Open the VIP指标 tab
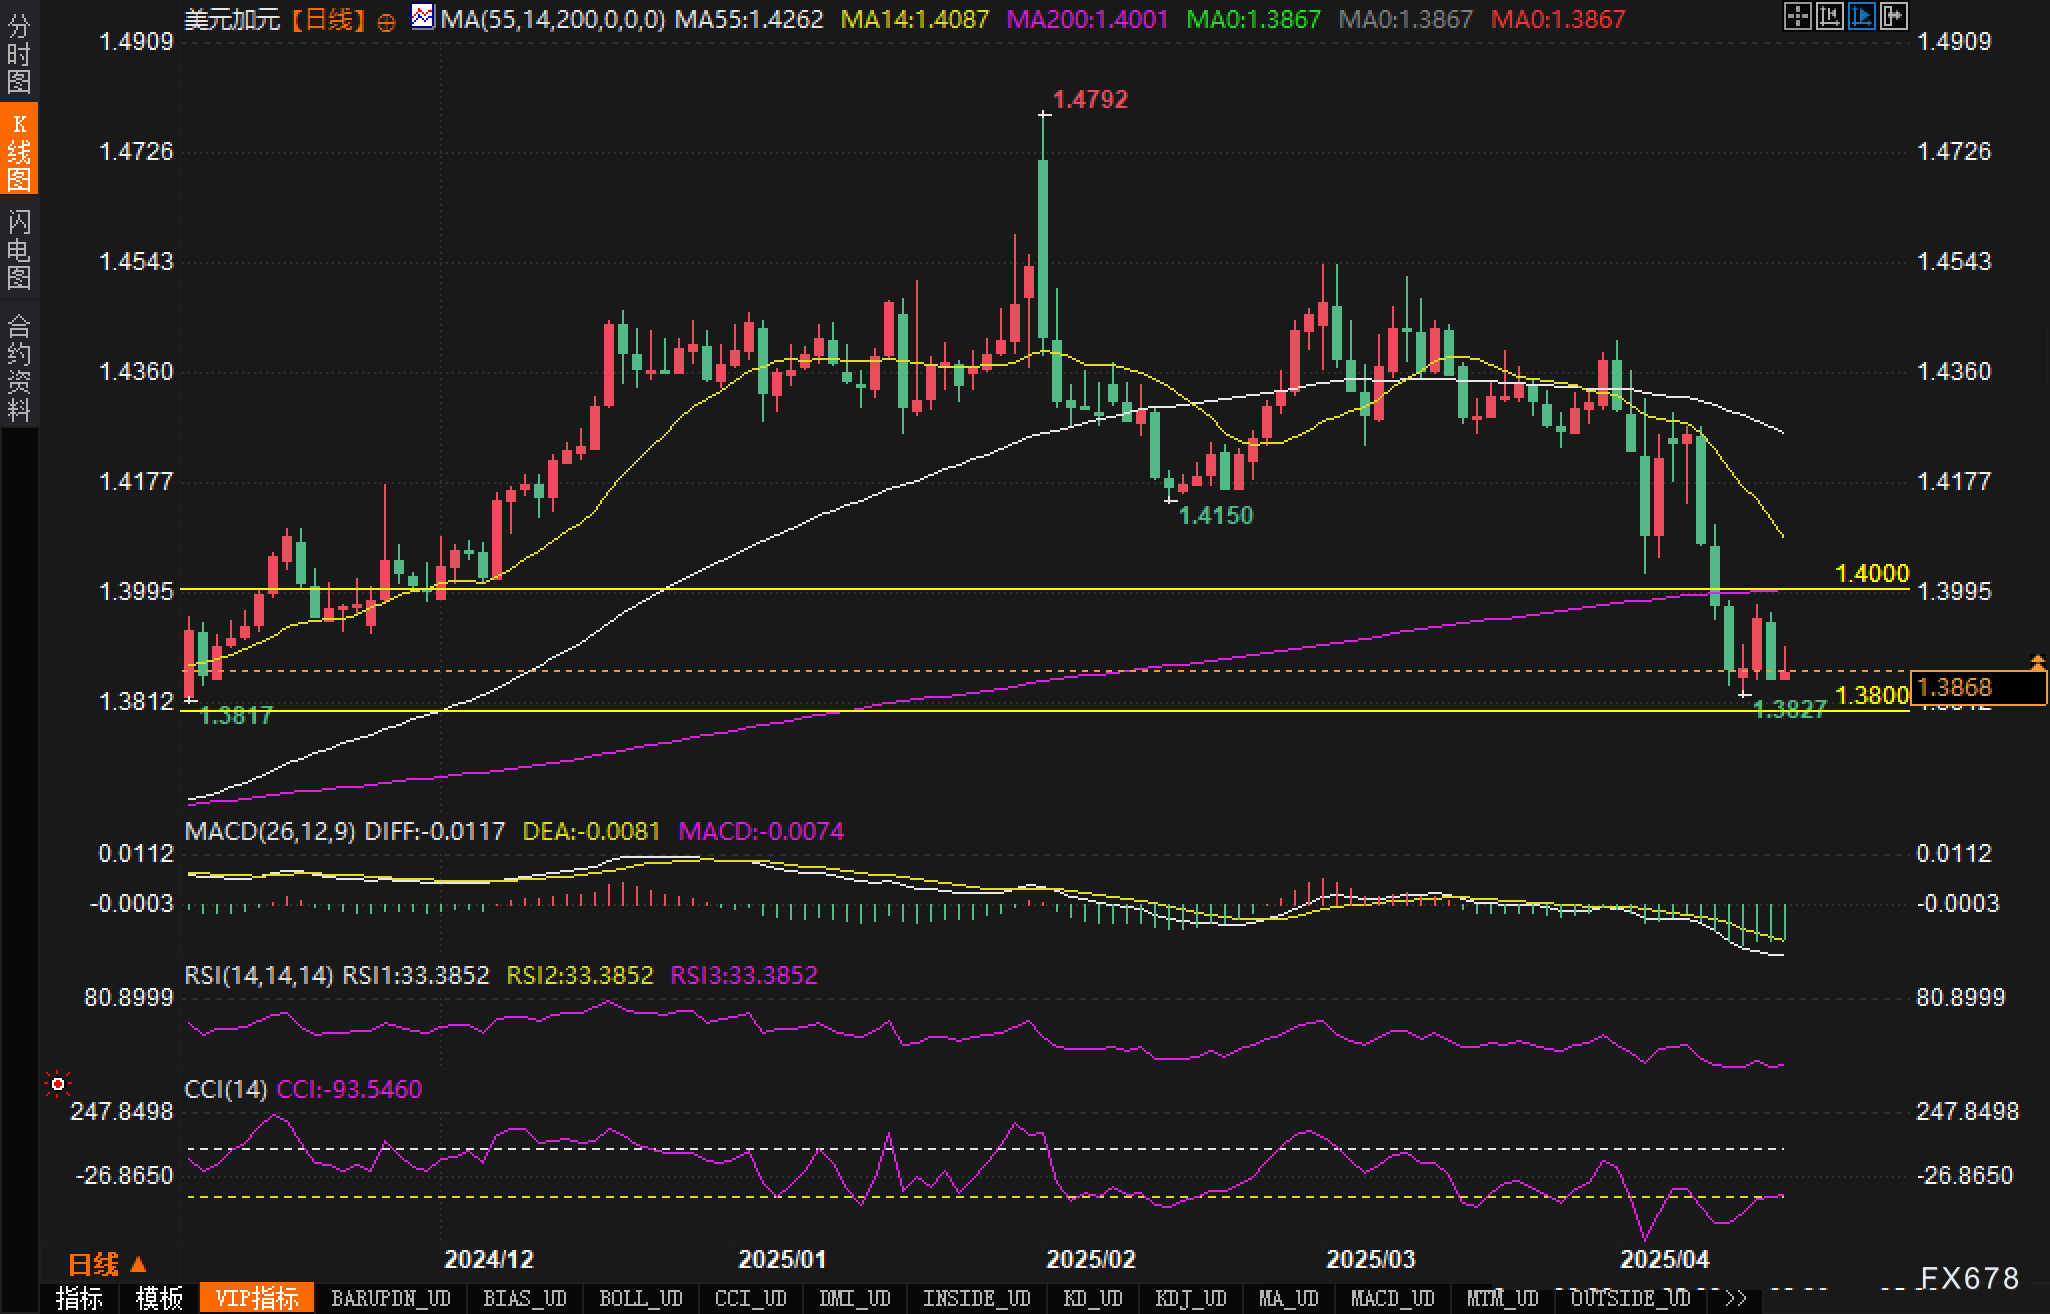 257,1298
